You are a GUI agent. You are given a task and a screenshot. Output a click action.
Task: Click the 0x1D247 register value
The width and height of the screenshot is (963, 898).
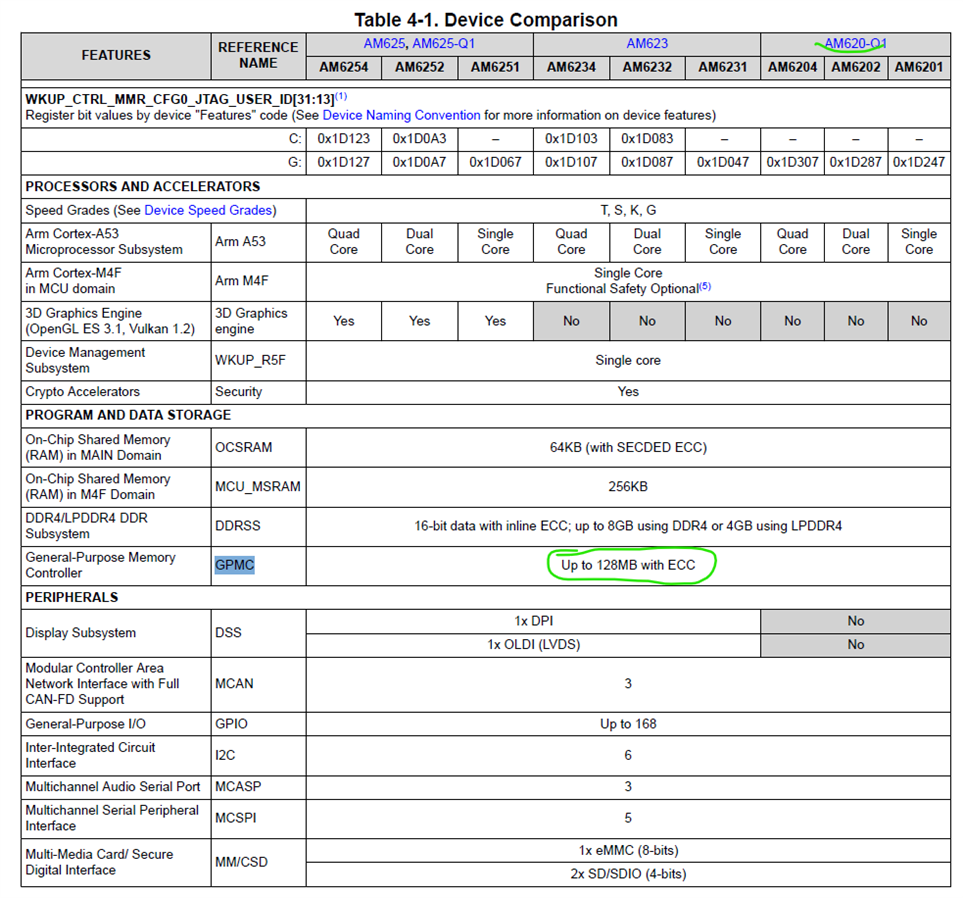(x=919, y=162)
